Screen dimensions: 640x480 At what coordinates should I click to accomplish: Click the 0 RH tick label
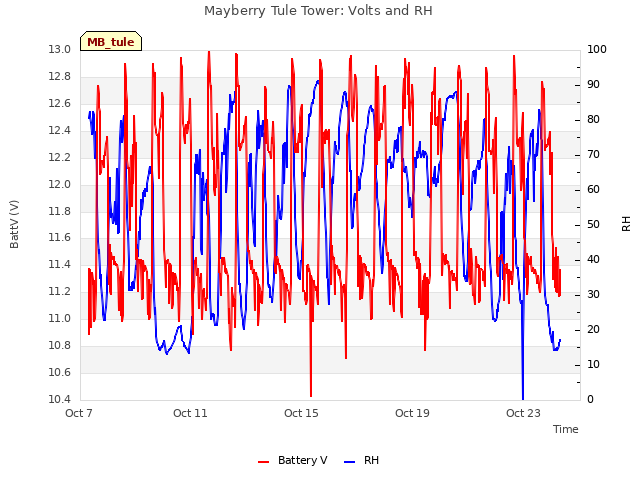[x=590, y=400]
